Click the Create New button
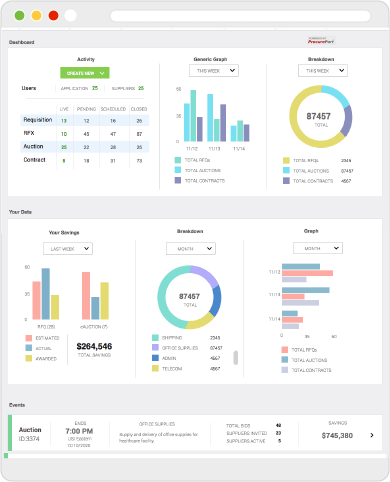The height and width of the screenshot is (482, 390). 85,73
